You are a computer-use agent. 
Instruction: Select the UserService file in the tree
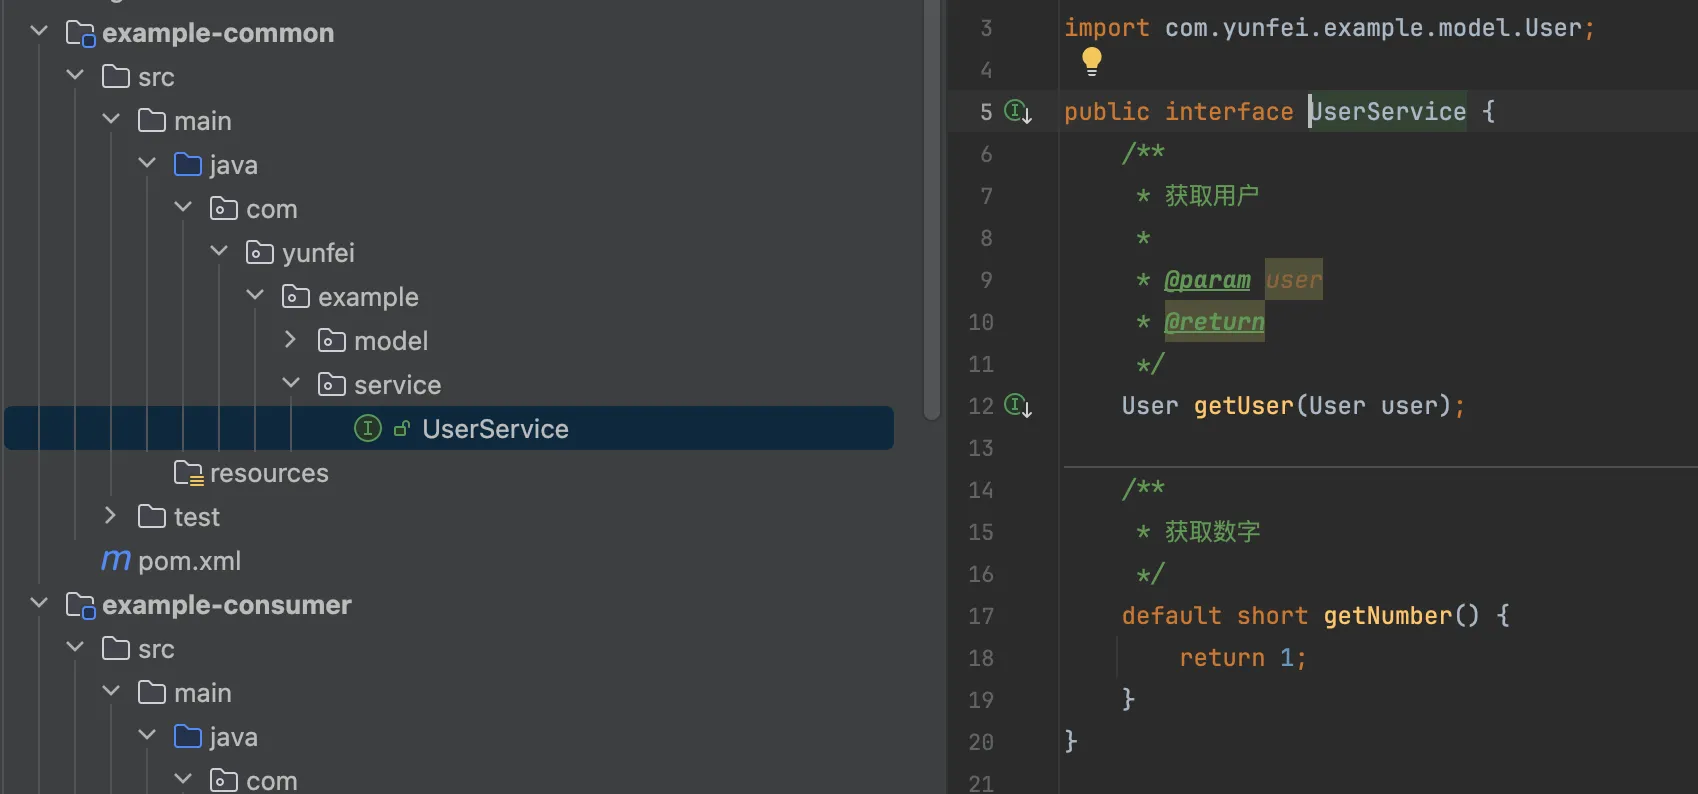[x=449, y=429]
